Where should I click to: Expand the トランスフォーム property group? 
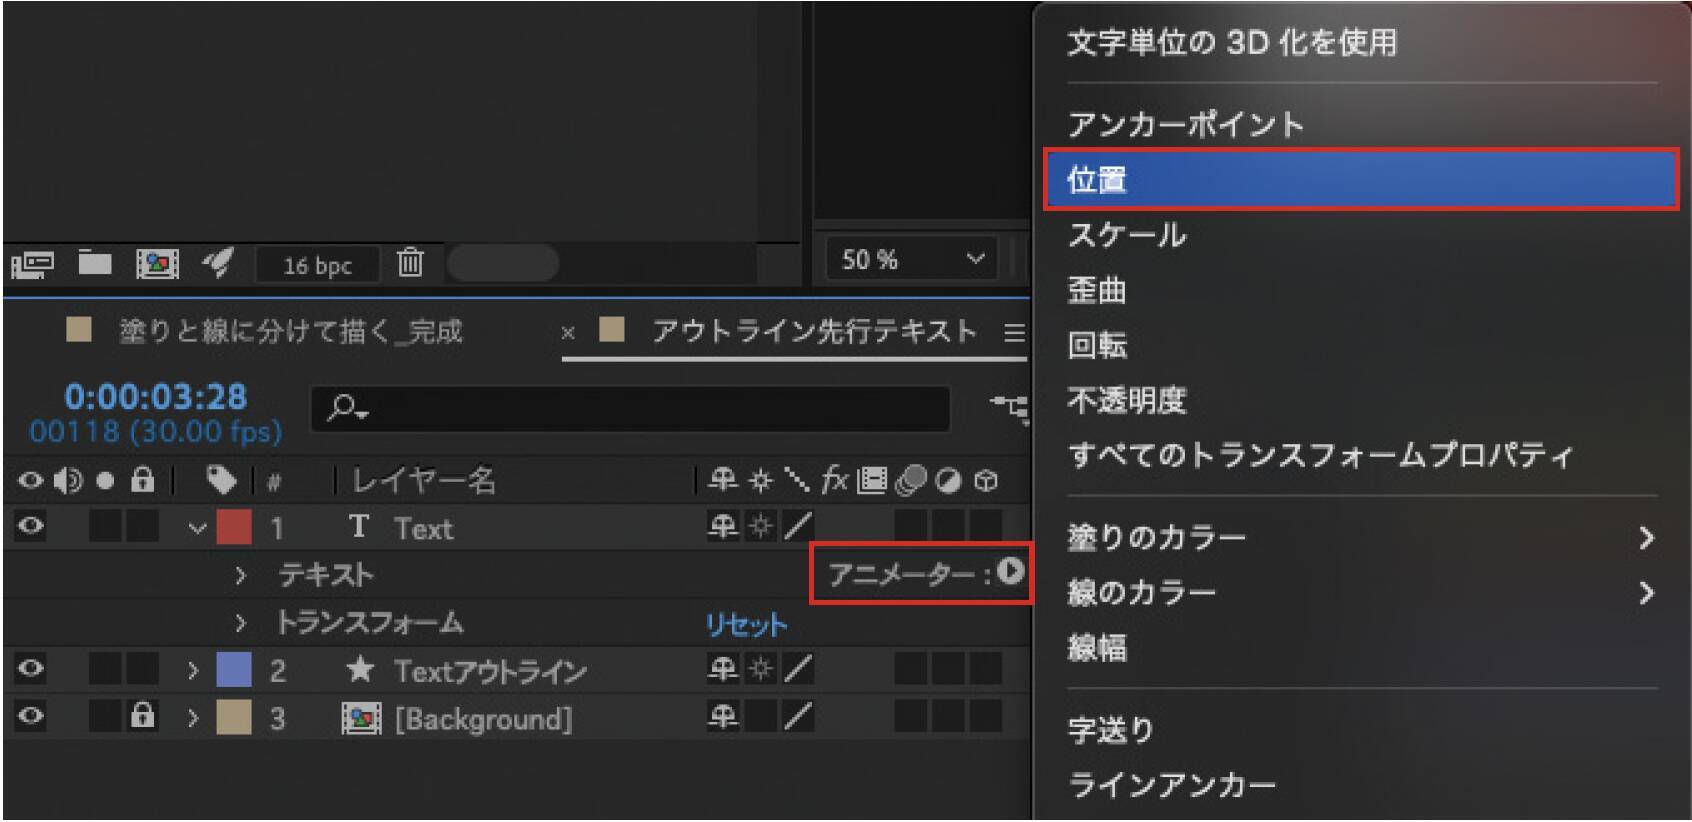[x=240, y=623]
